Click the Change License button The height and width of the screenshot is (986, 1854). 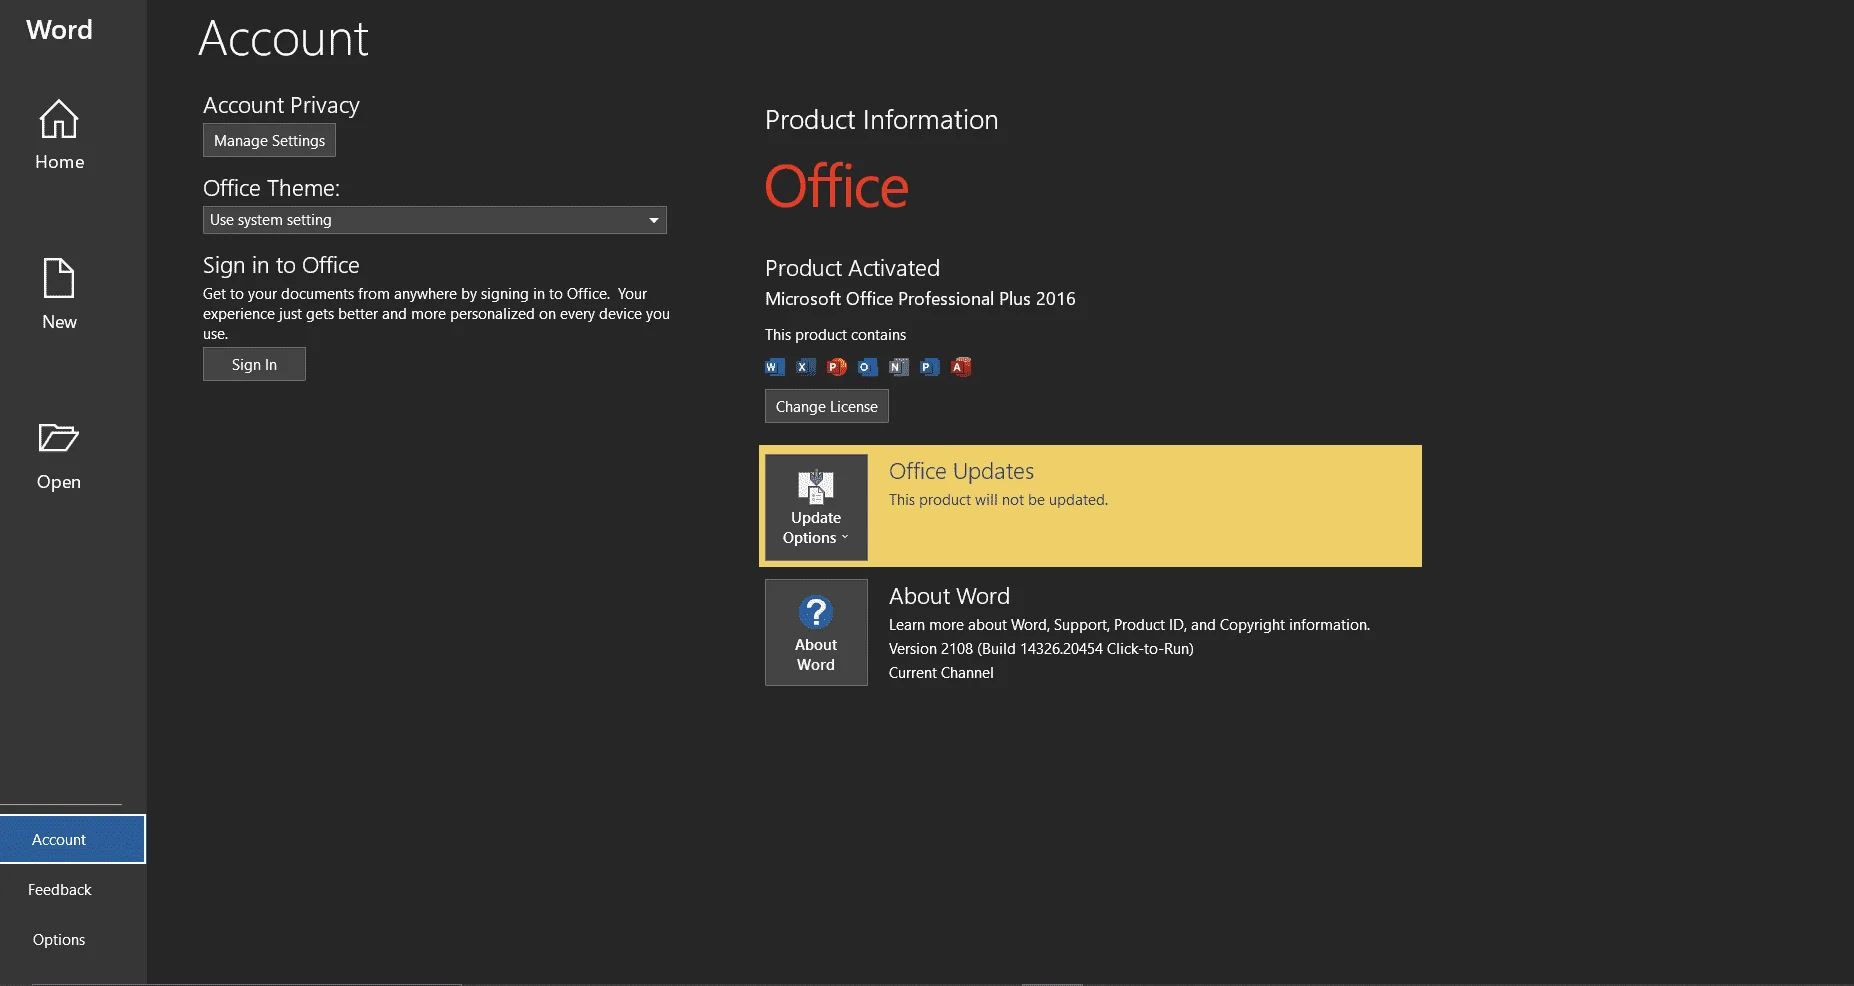(x=826, y=406)
